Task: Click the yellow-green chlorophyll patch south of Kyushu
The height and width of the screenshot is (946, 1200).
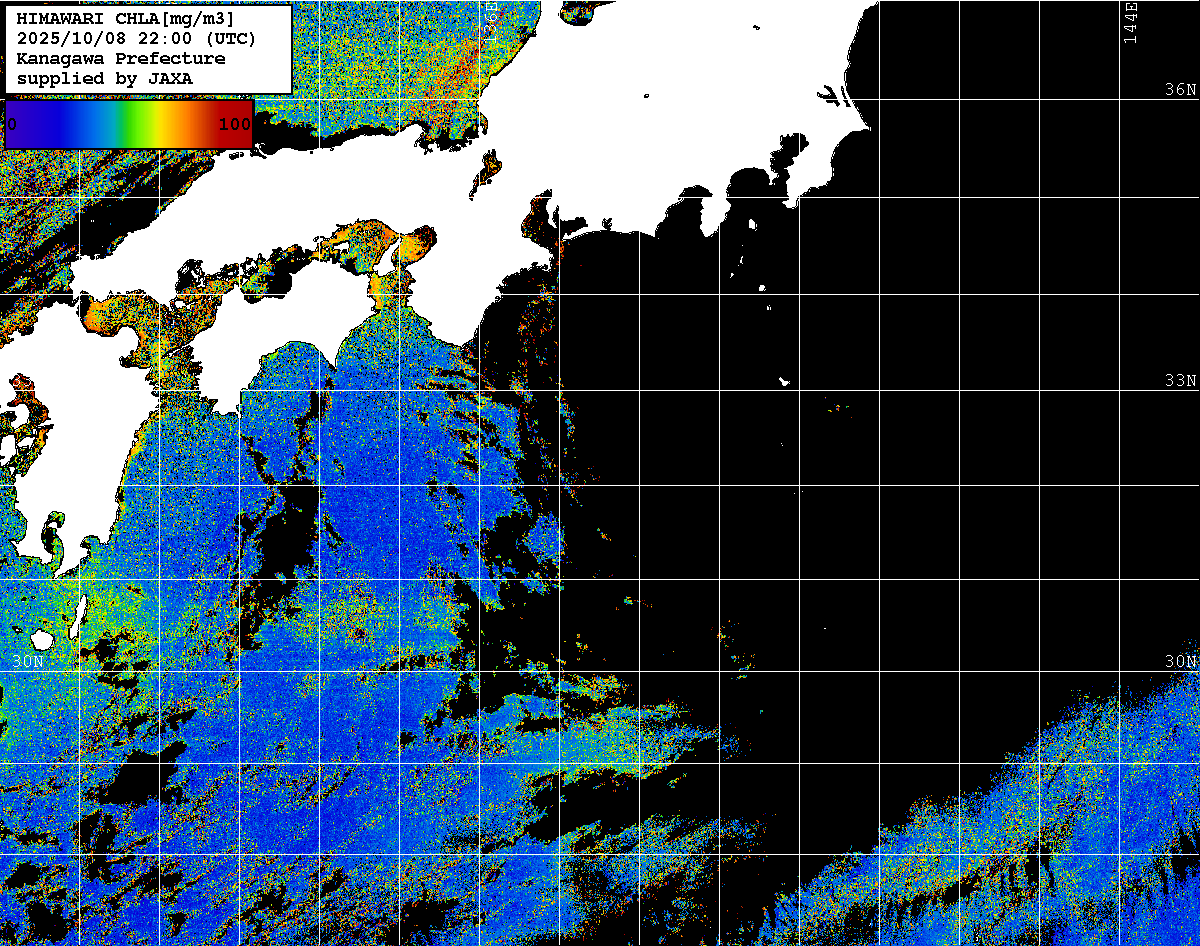Action: tap(112, 612)
